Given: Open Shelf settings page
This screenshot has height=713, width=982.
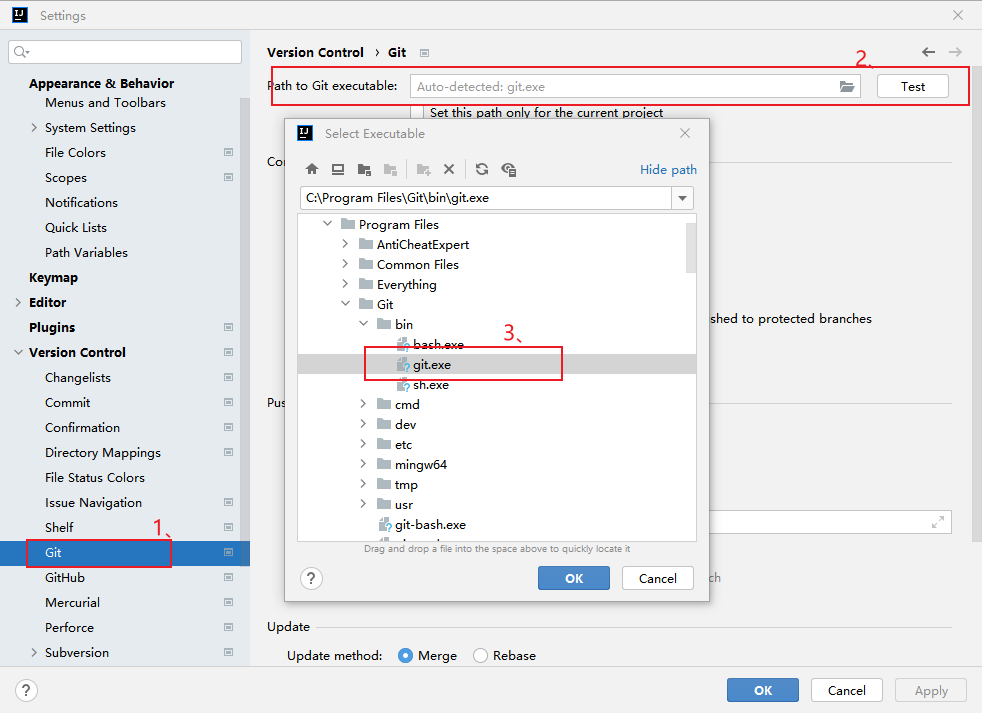Looking at the screenshot, I should [59, 528].
